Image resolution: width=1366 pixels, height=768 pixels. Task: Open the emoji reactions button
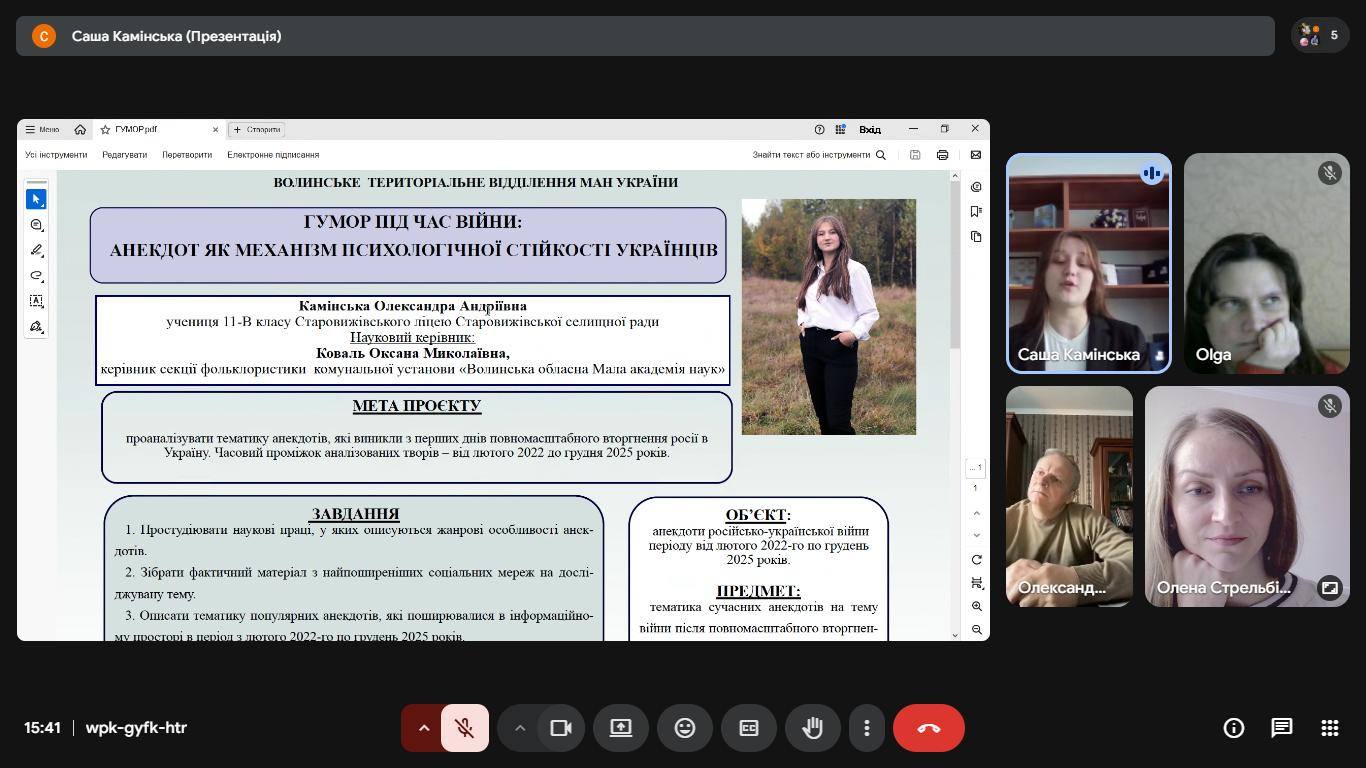pos(684,728)
